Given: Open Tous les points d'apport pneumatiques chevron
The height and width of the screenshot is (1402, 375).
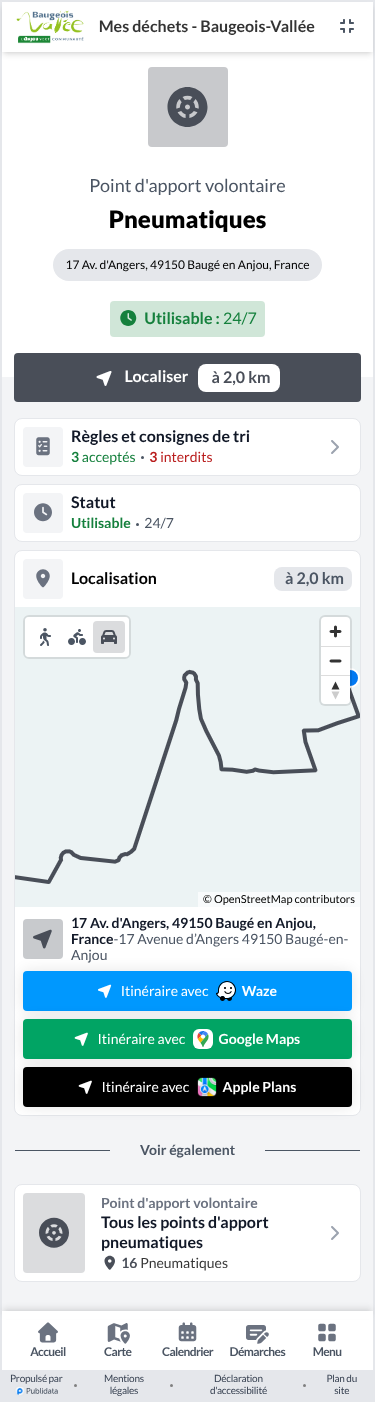Looking at the screenshot, I should click(335, 1233).
